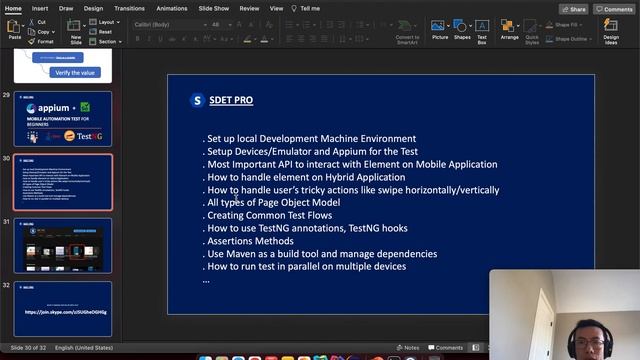This screenshot has height=360, width=640.
Task: Toggle Bold formatting
Action: click(138, 39)
